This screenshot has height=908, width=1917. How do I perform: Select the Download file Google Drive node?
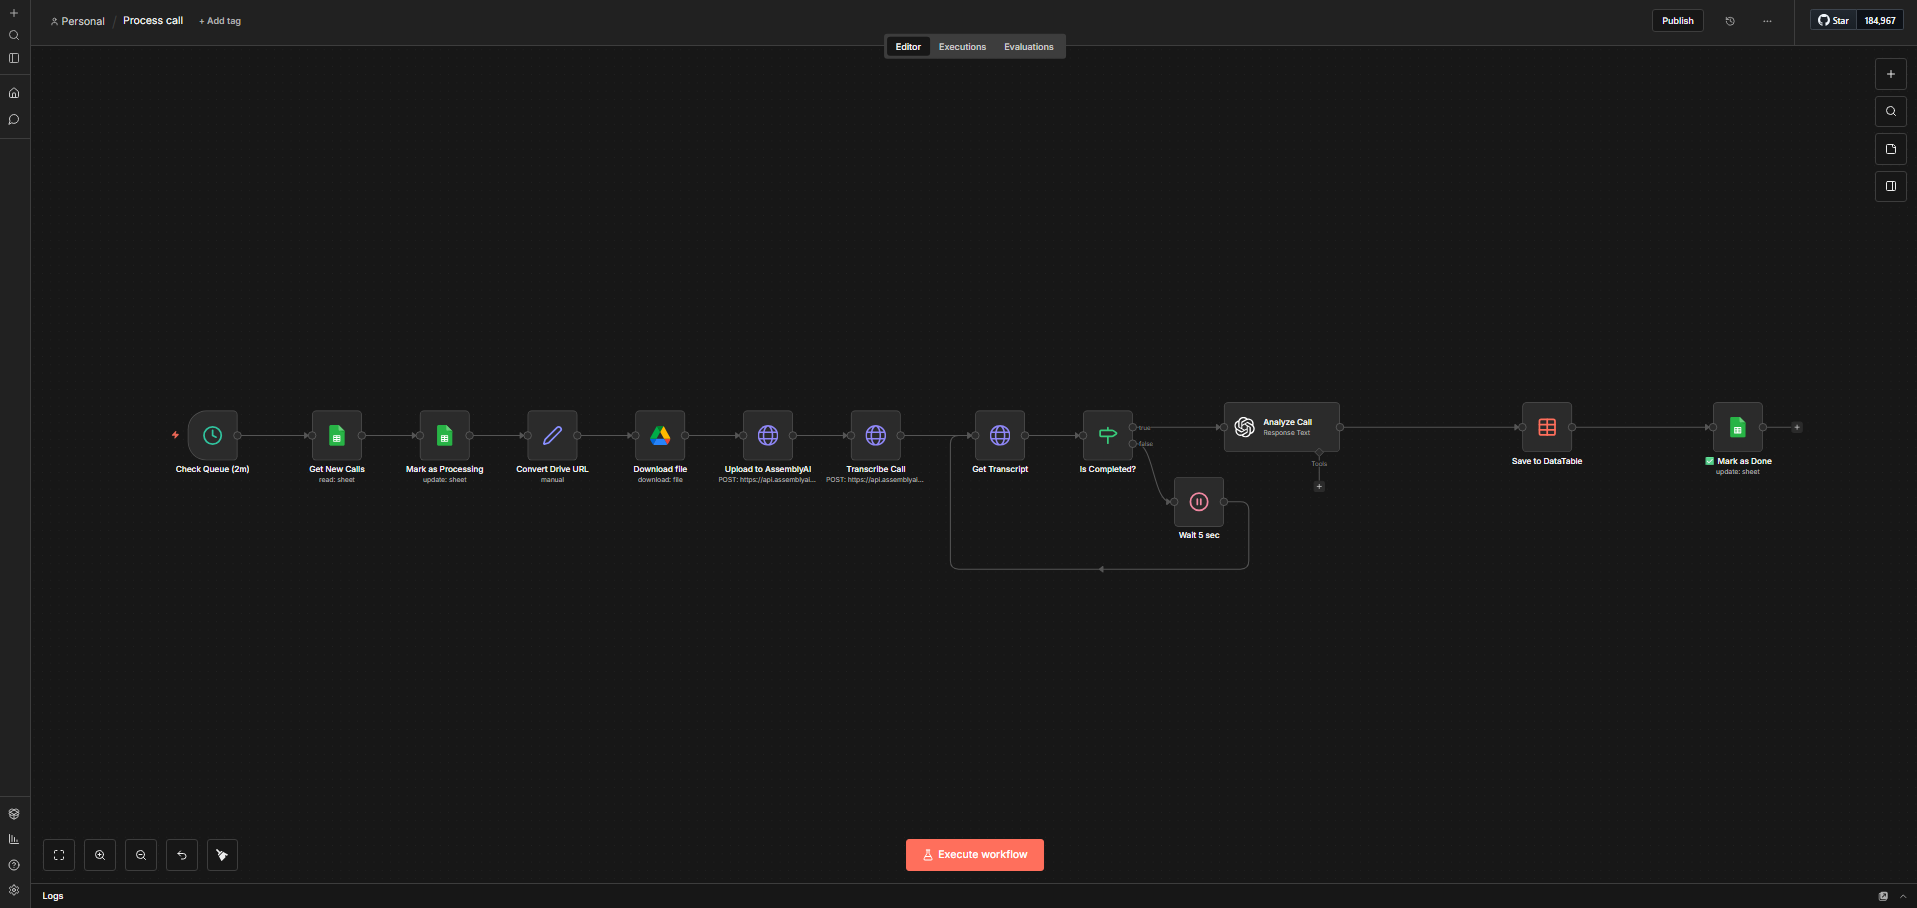pyautogui.click(x=660, y=435)
